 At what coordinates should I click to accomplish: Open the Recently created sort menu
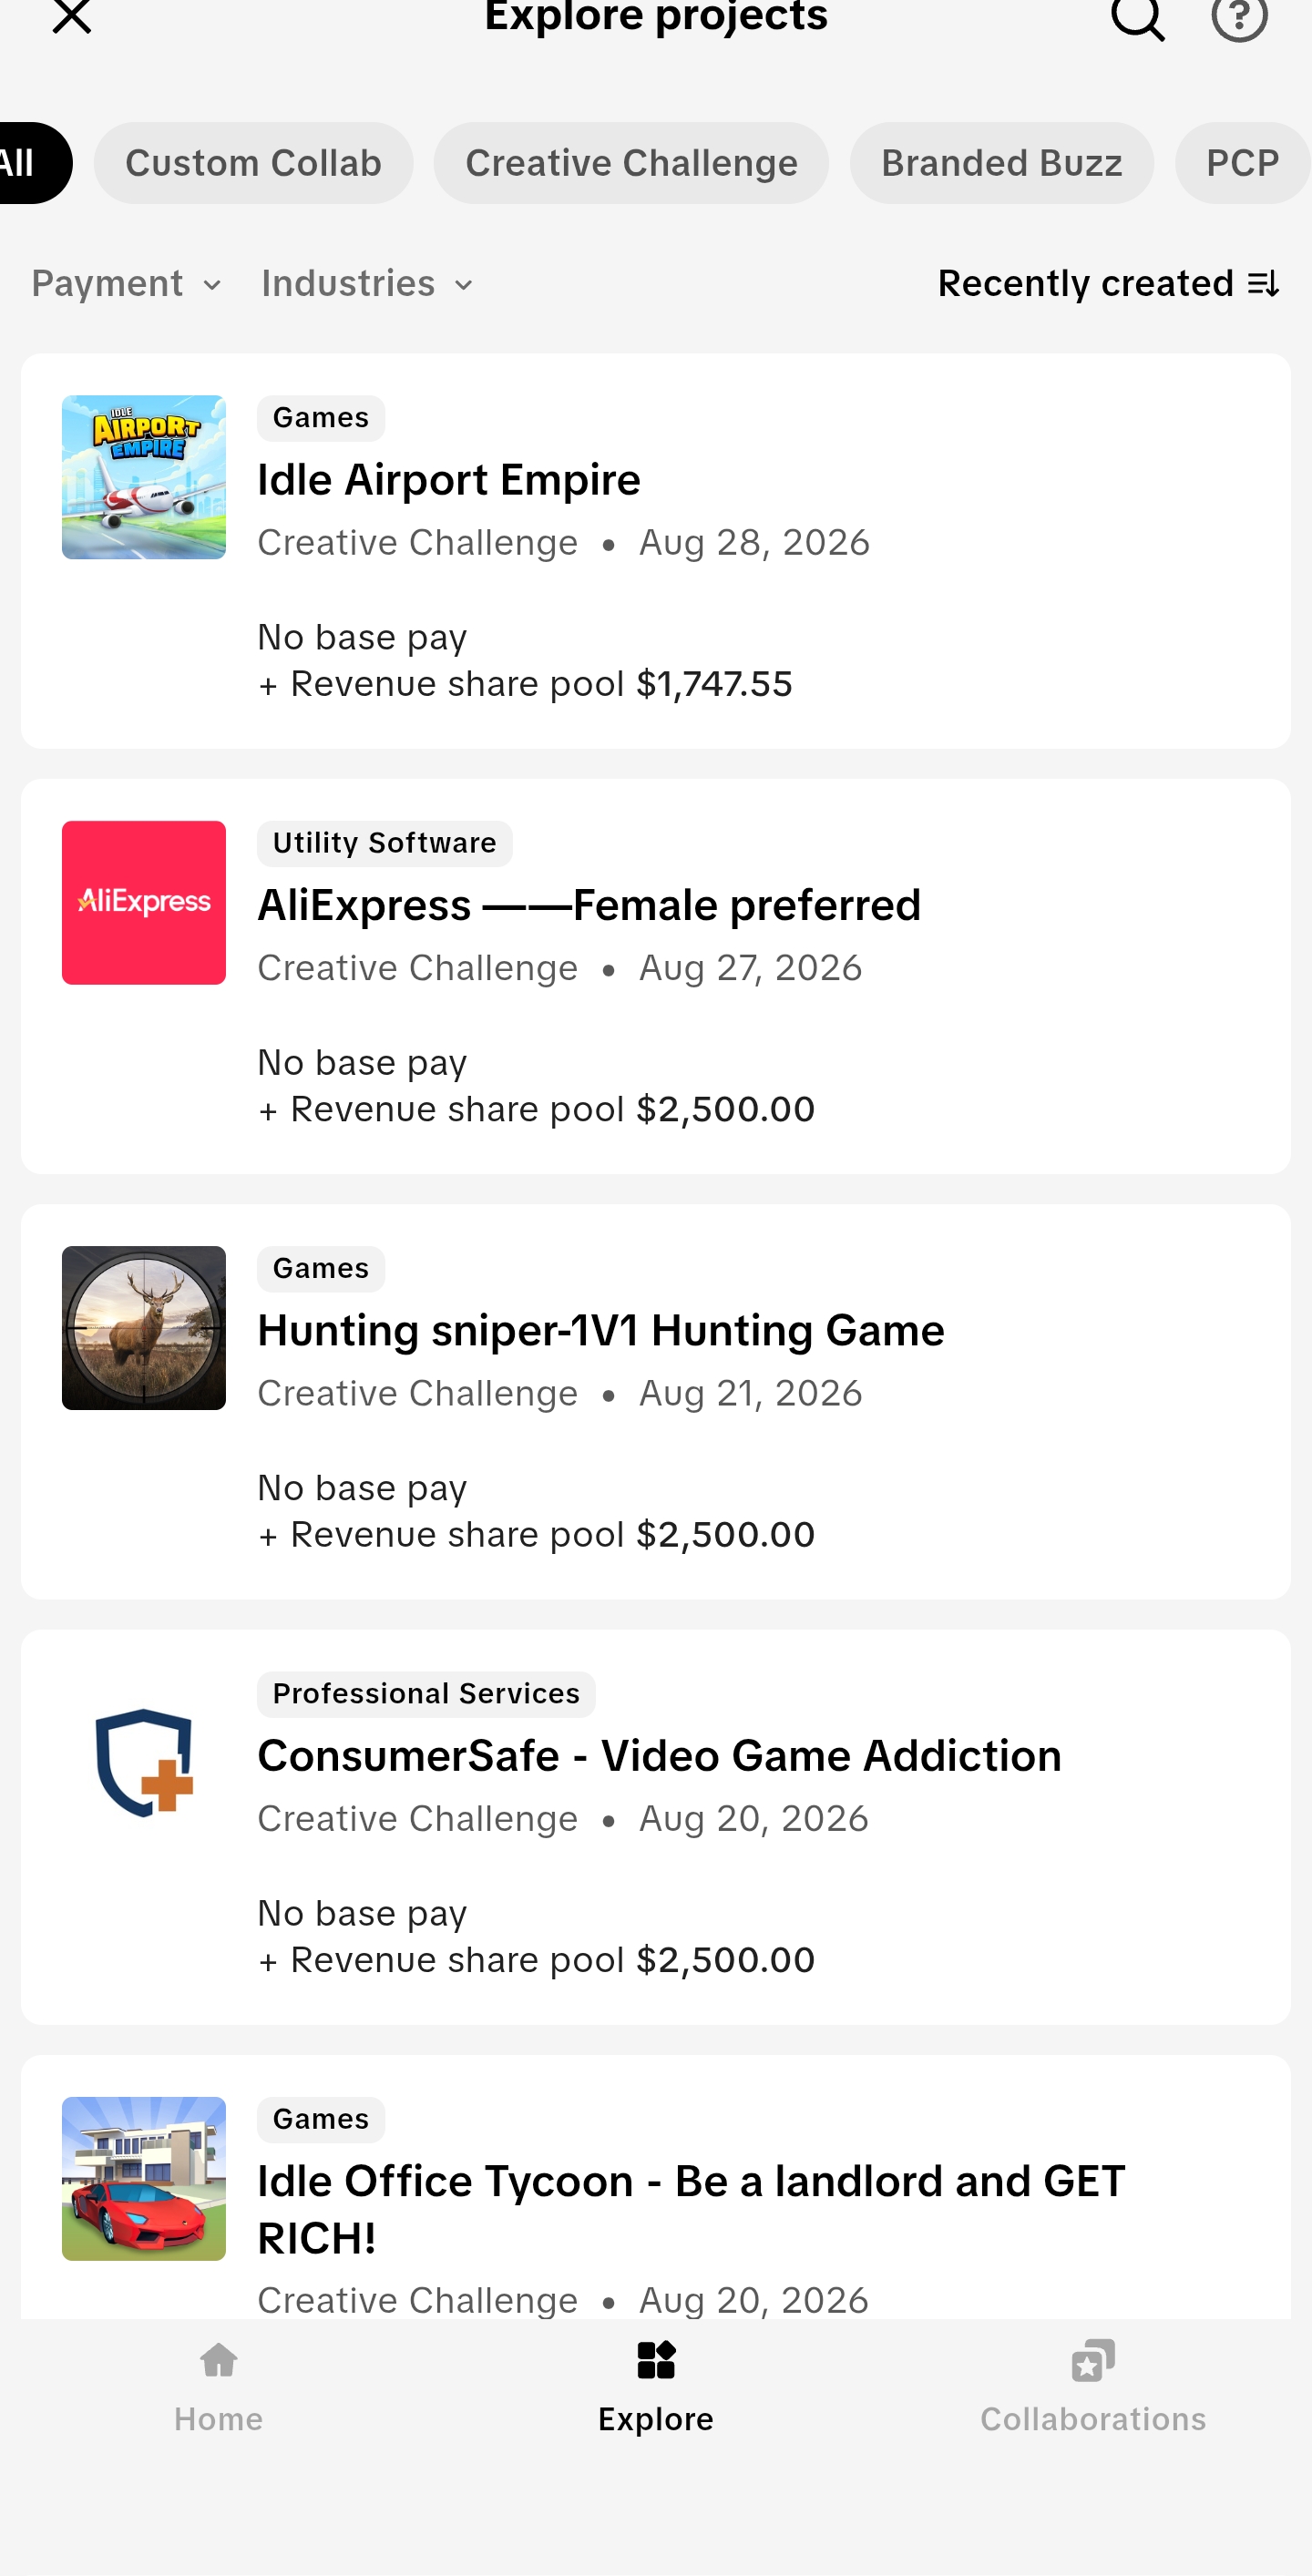point(1108,284)
